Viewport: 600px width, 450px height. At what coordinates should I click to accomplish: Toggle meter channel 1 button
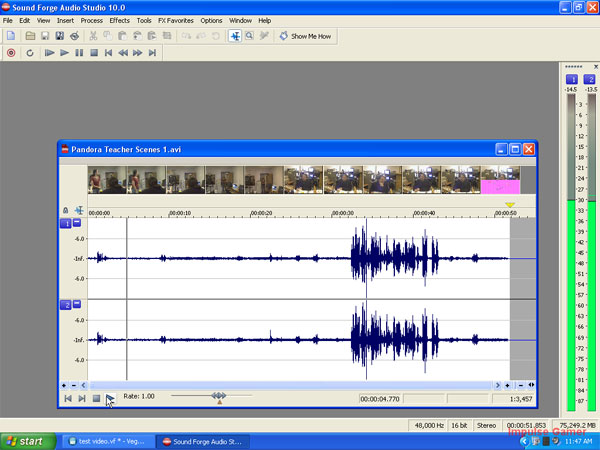click(x=572, y=79)
